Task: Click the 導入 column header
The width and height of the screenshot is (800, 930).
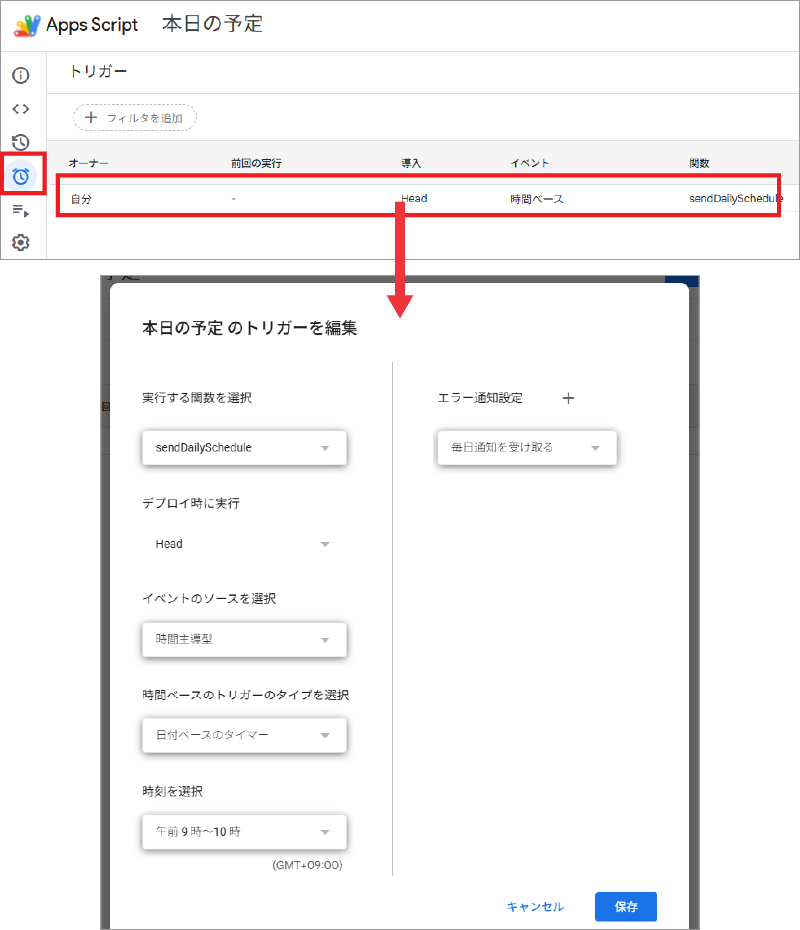Action: click(411, 163)
